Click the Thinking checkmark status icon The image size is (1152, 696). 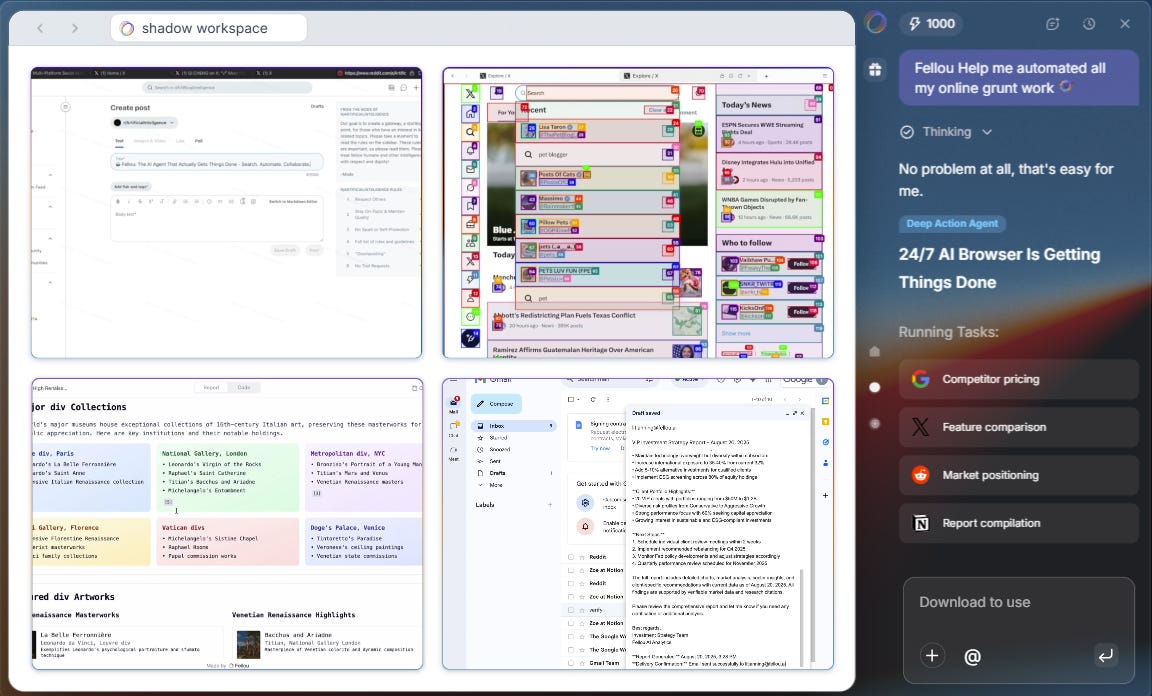pos(907,132)
